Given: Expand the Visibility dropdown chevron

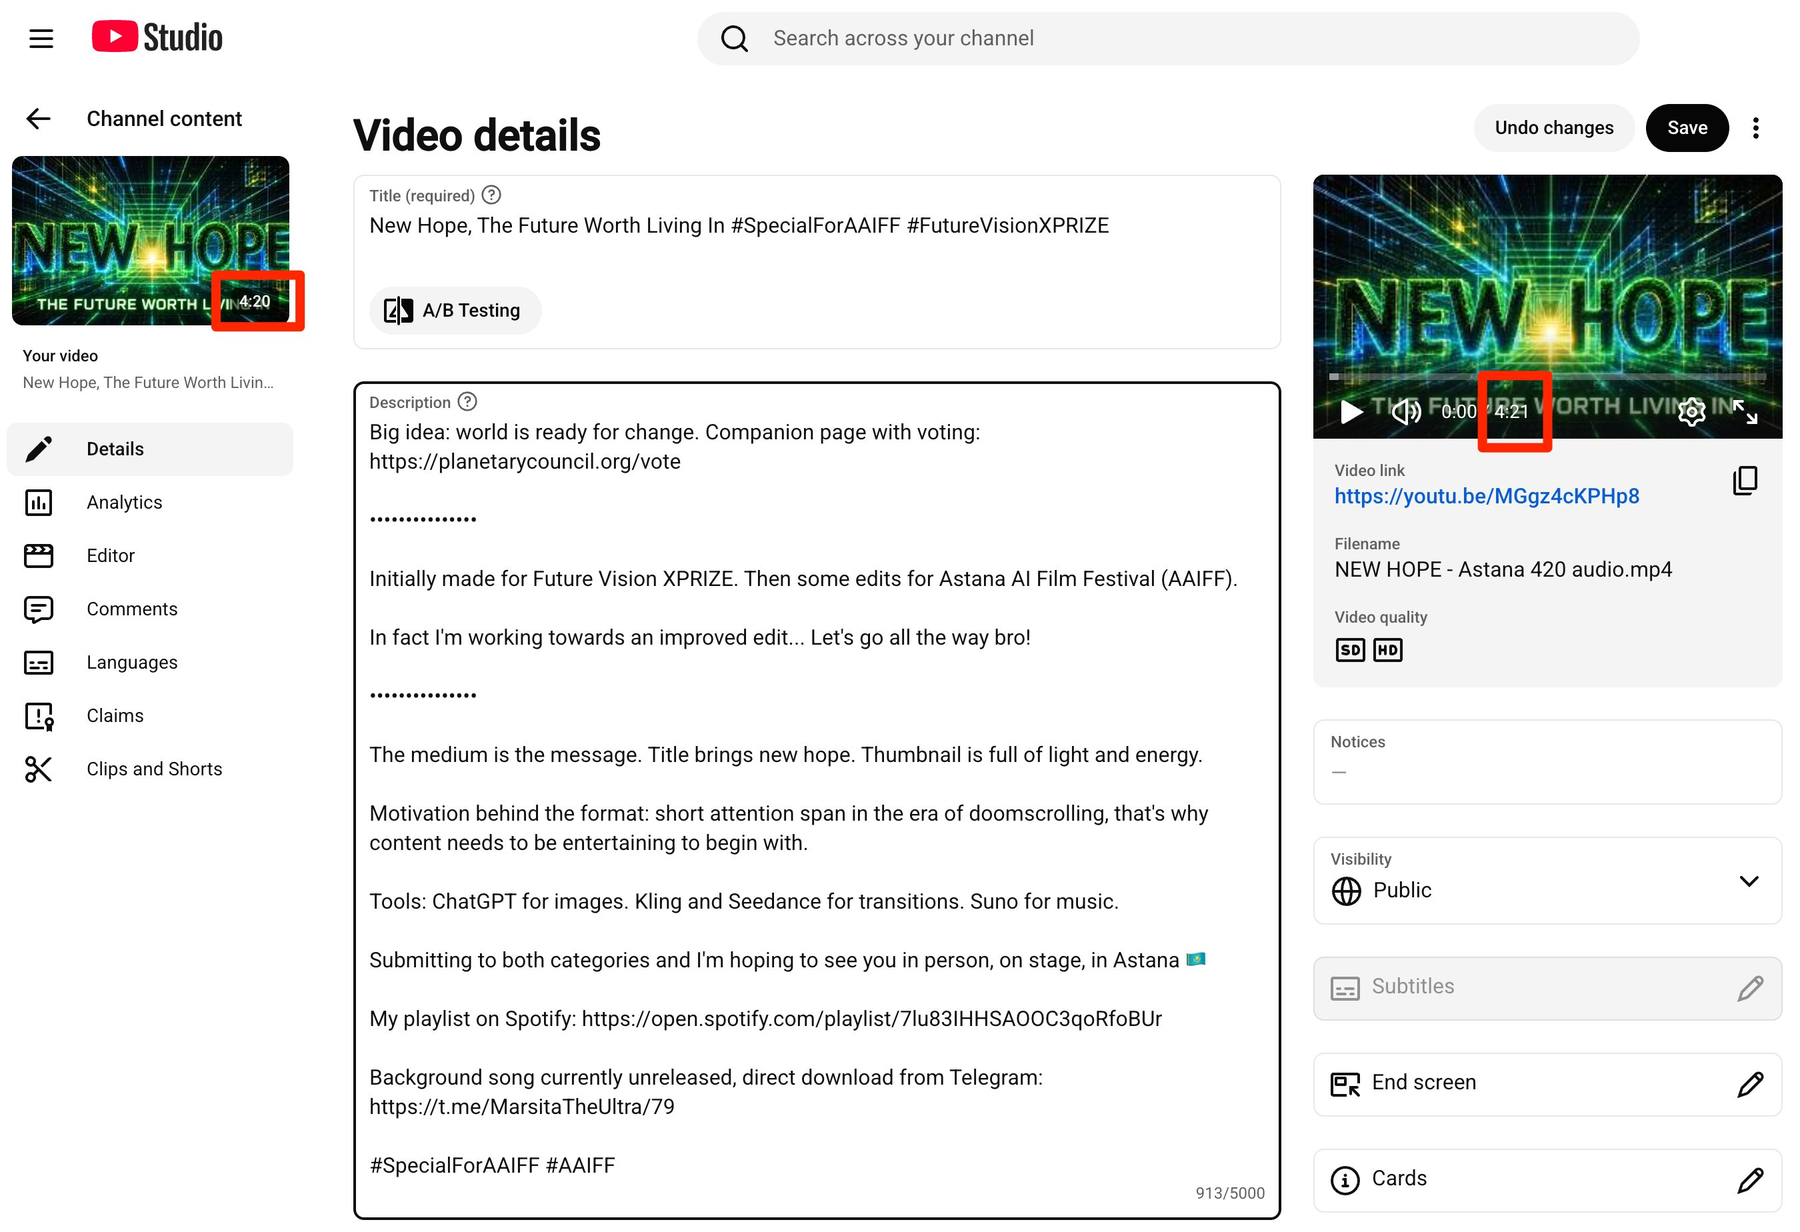Looking at the screenshot, I should pos(1749,881).
